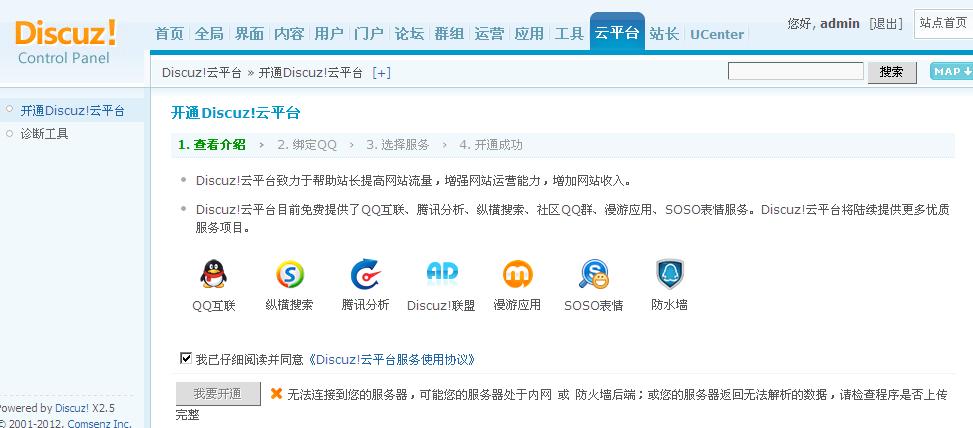Click step 3. 选择服务
The height and width of the screenshot is (428, 973).
397,145
